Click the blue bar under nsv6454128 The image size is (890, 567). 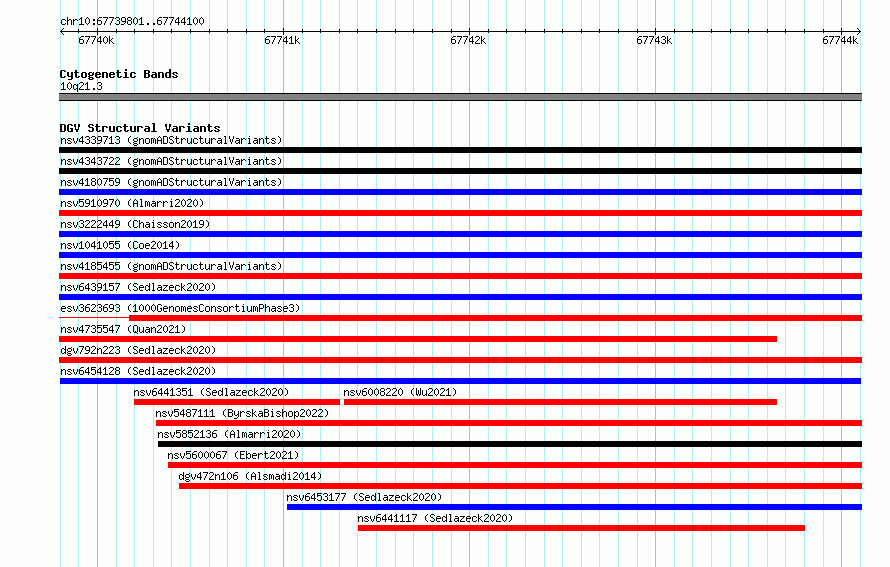pos(460,381)
